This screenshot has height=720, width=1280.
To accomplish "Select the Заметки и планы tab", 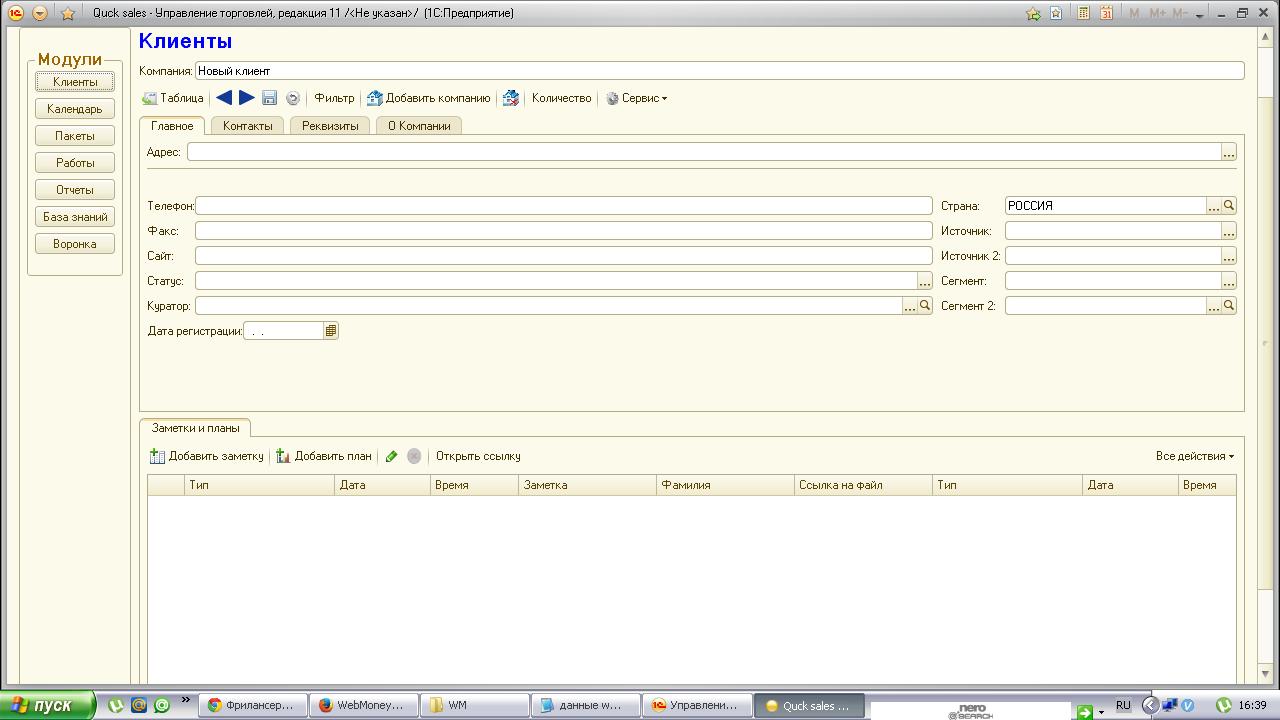I will point(195,428).
